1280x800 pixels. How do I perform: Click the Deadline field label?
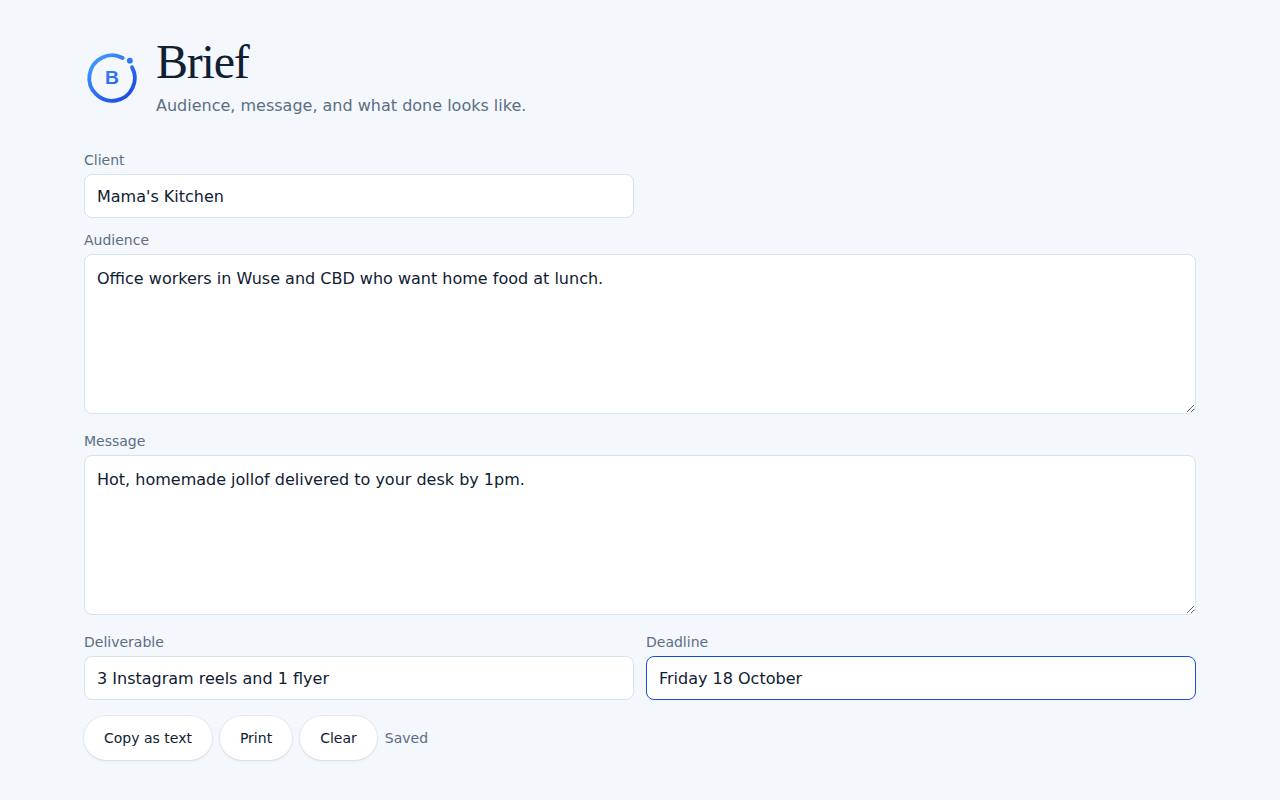[x=677, y=642]
